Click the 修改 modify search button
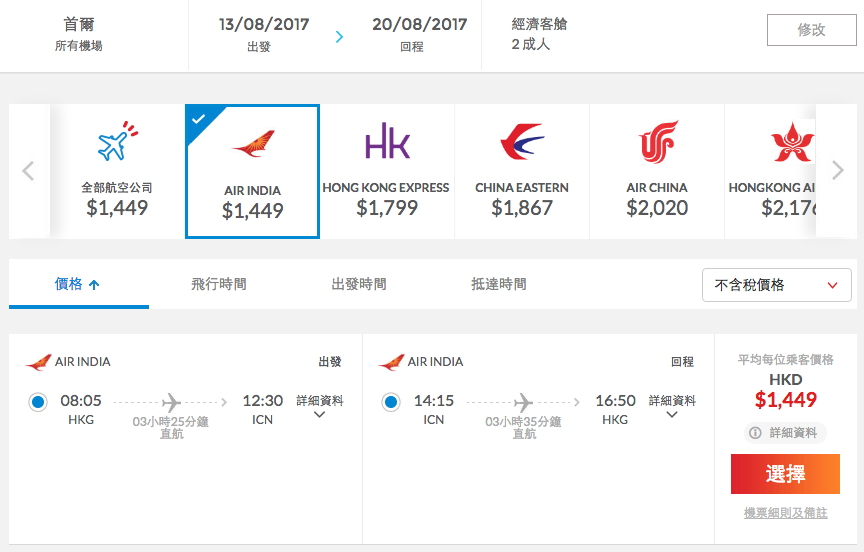The width and height of the screenshot is (864, 552). tap(812, 30)
